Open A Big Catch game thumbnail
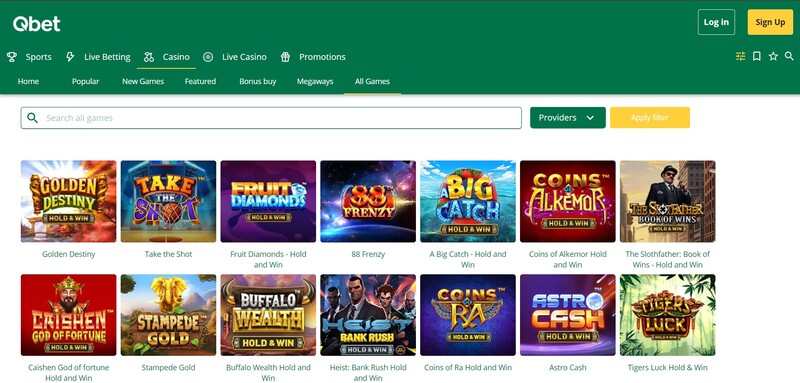Screen dimensions: 800x383 468,201
